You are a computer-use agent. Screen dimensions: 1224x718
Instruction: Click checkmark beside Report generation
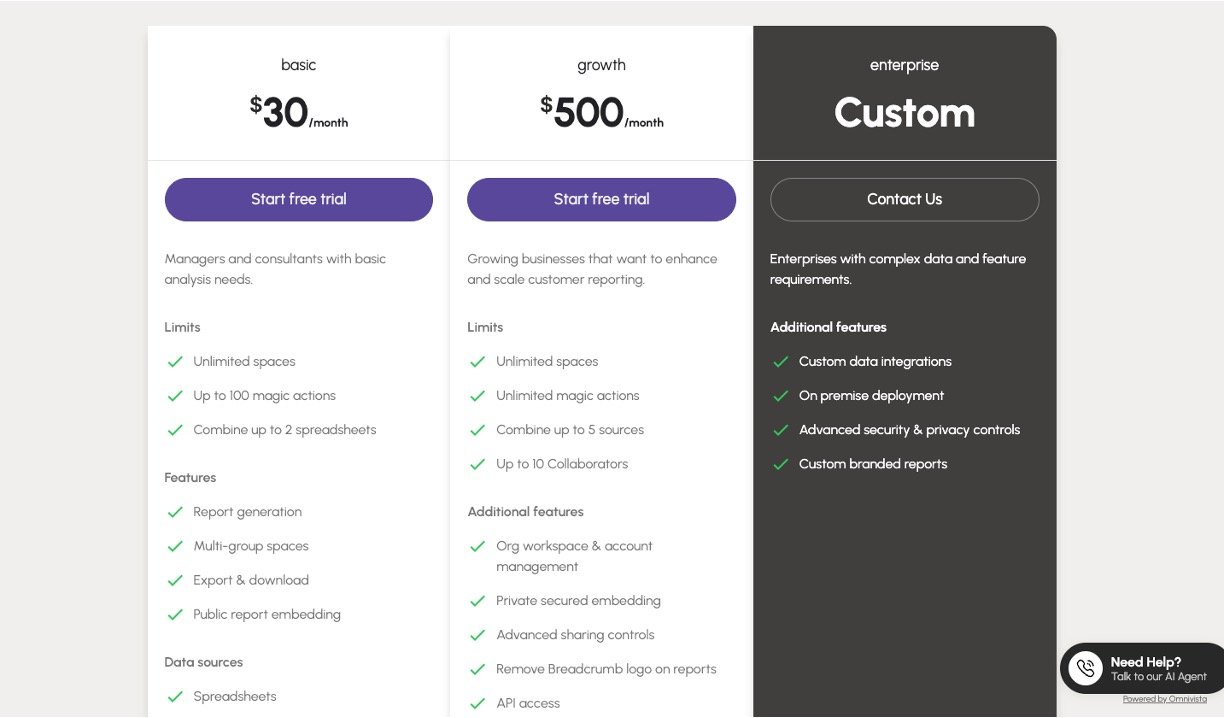175,512
